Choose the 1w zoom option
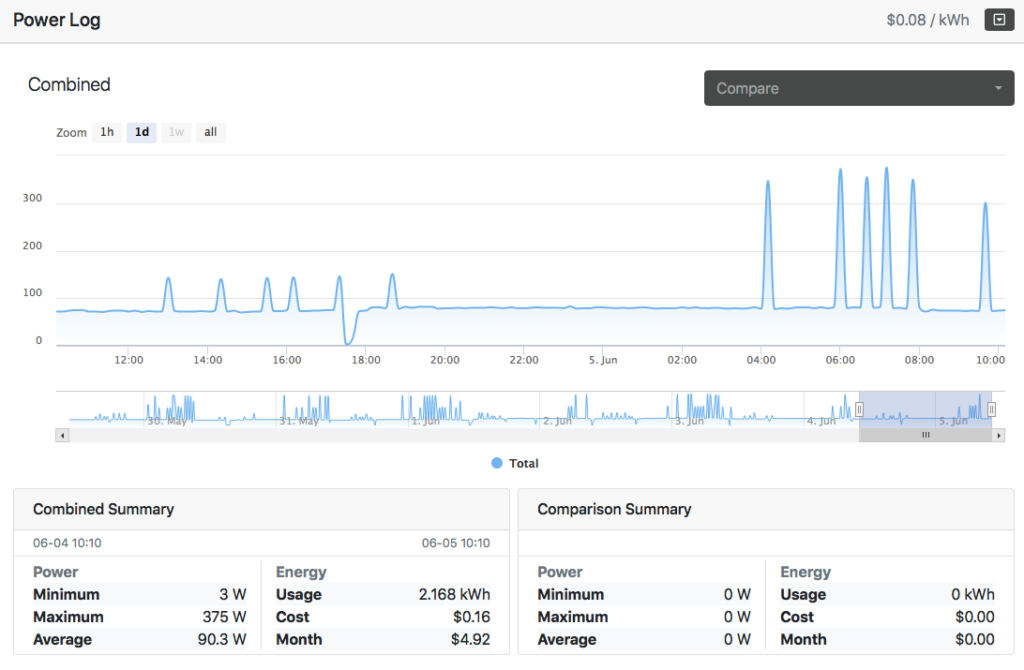Screen dimensions: 1024x670 pos(176,132)
